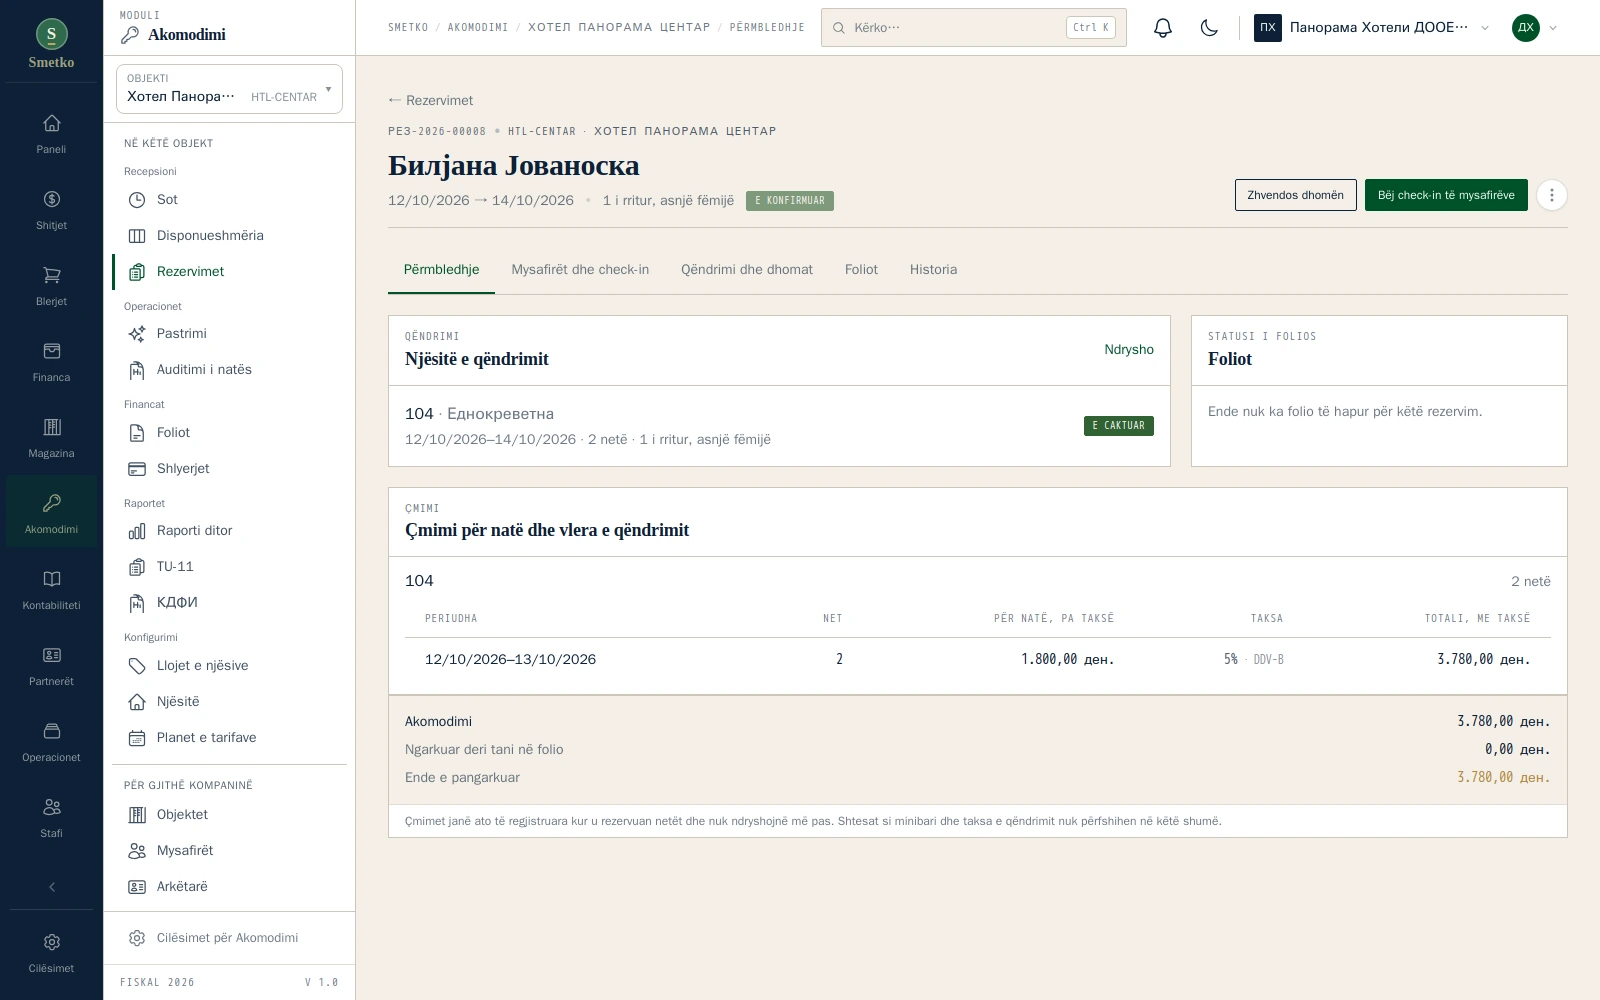This screenshot has width=1600, height=1000.
Task: Open the Stafi people icon
Action: [51, 819]
